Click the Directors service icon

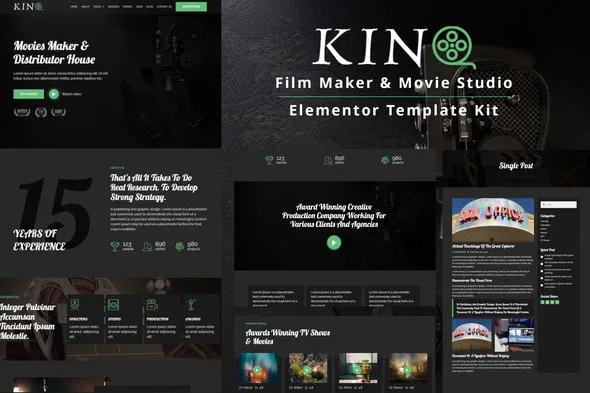tap(75, 304)
